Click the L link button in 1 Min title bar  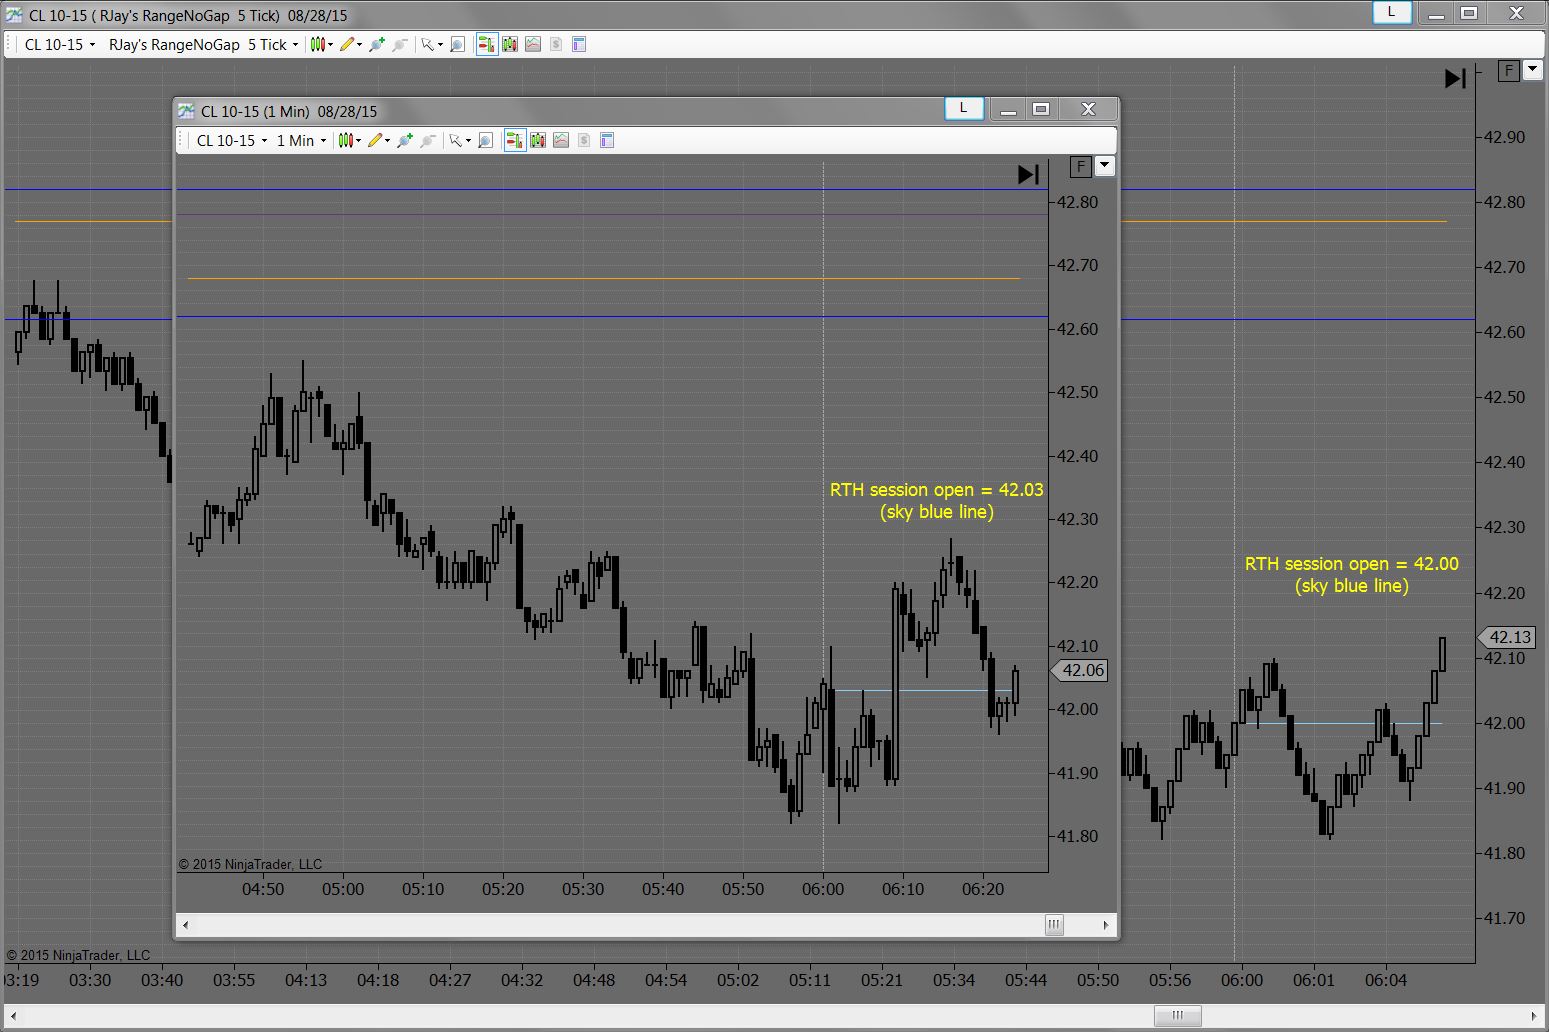[x=964, y=108]
